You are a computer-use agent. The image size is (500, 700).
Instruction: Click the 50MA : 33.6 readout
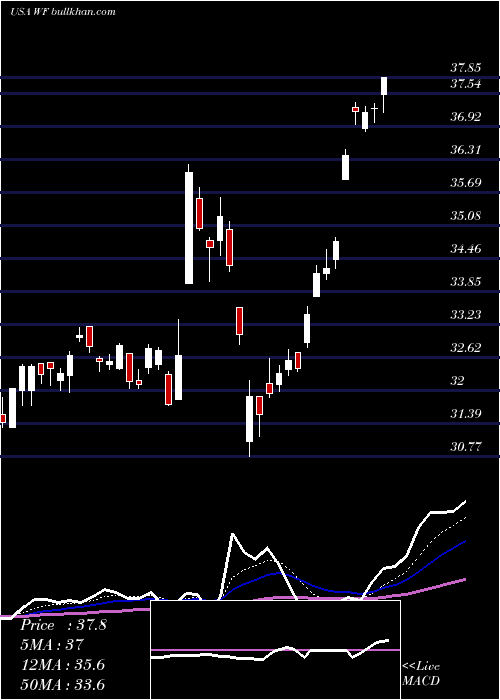coord(63,685)
